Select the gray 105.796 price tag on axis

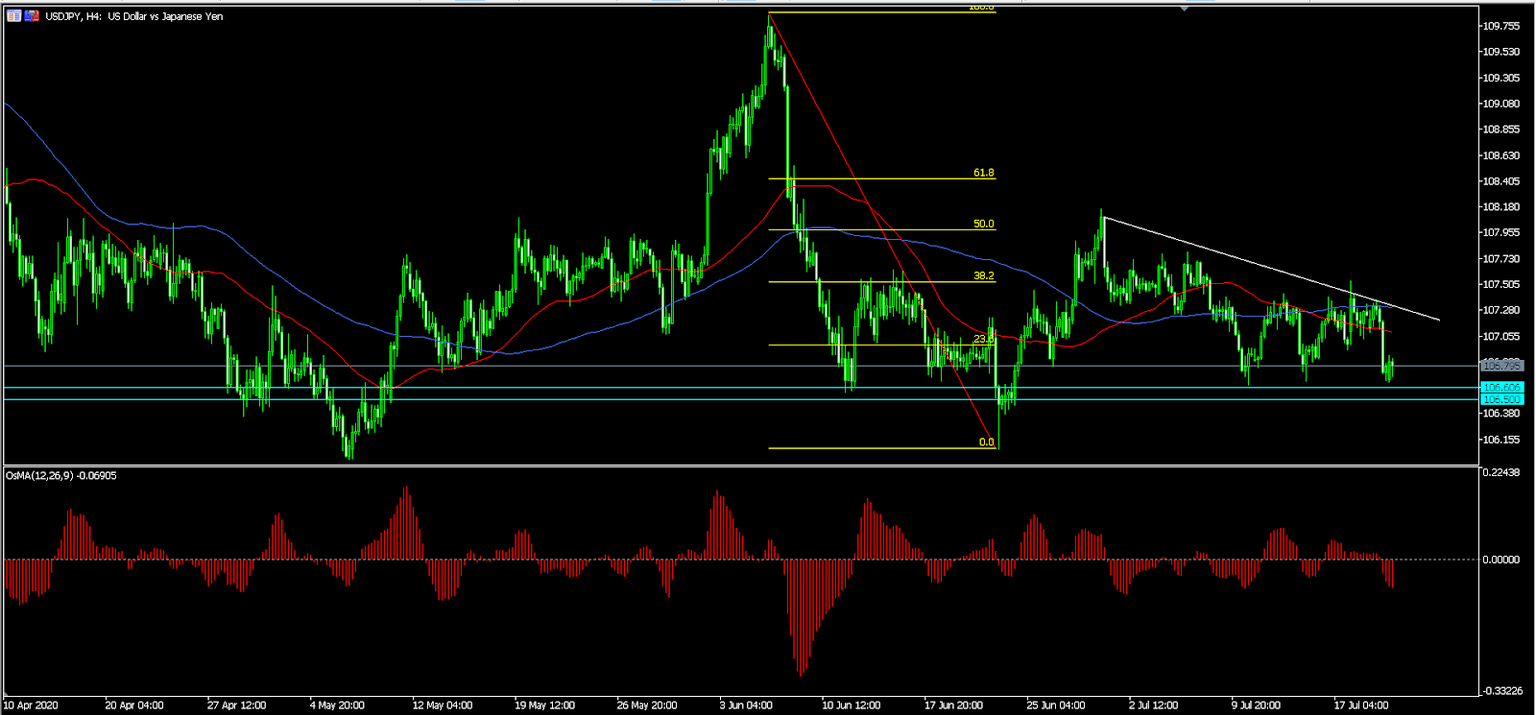1502,366
